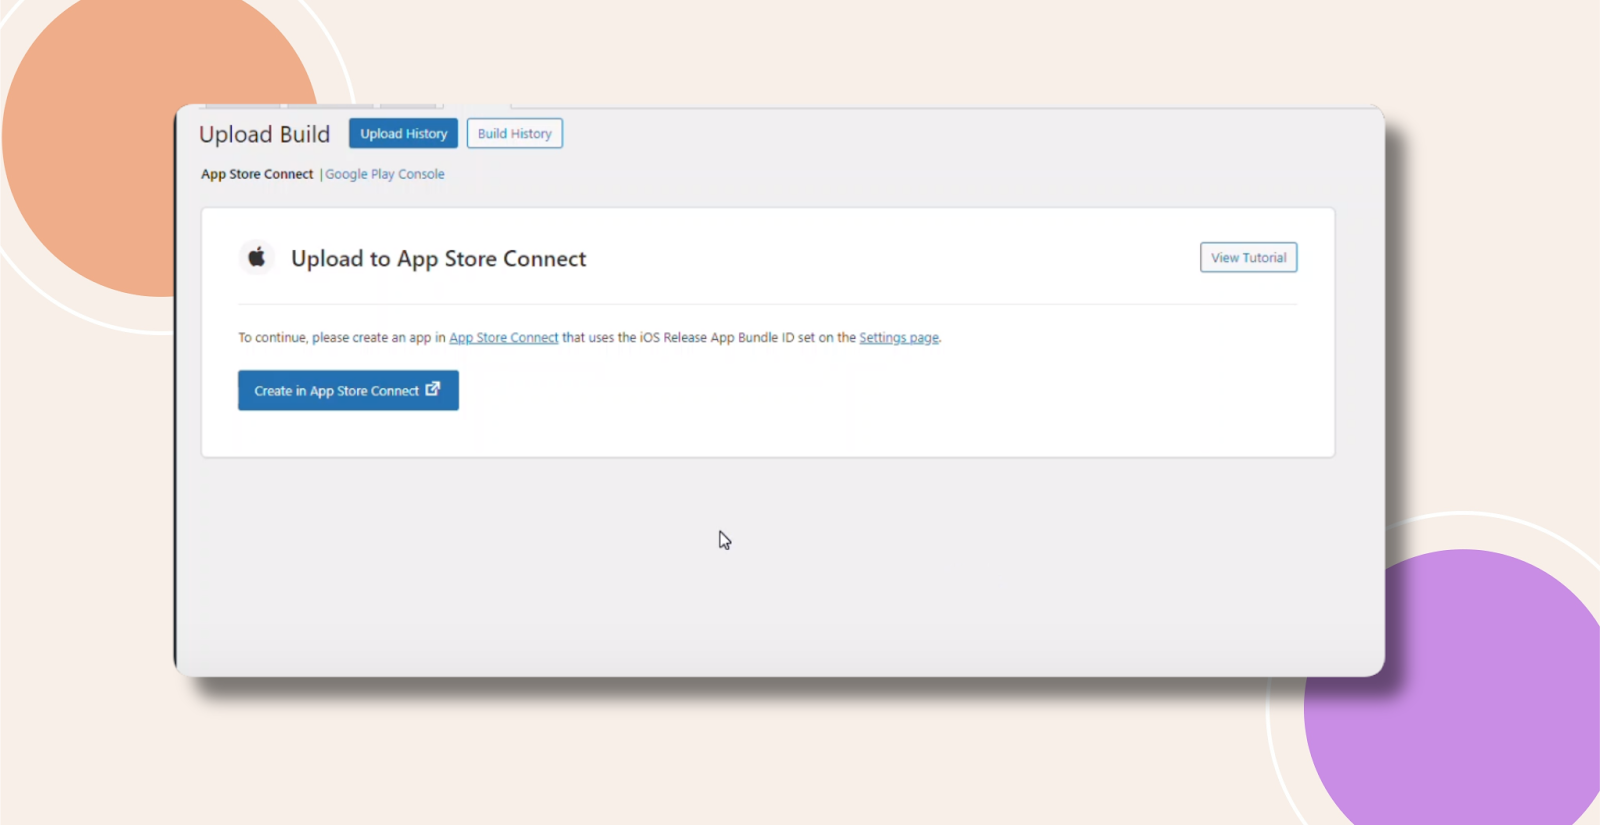
Task: Click Create in App Store Connect button
Action: point(348,390)
